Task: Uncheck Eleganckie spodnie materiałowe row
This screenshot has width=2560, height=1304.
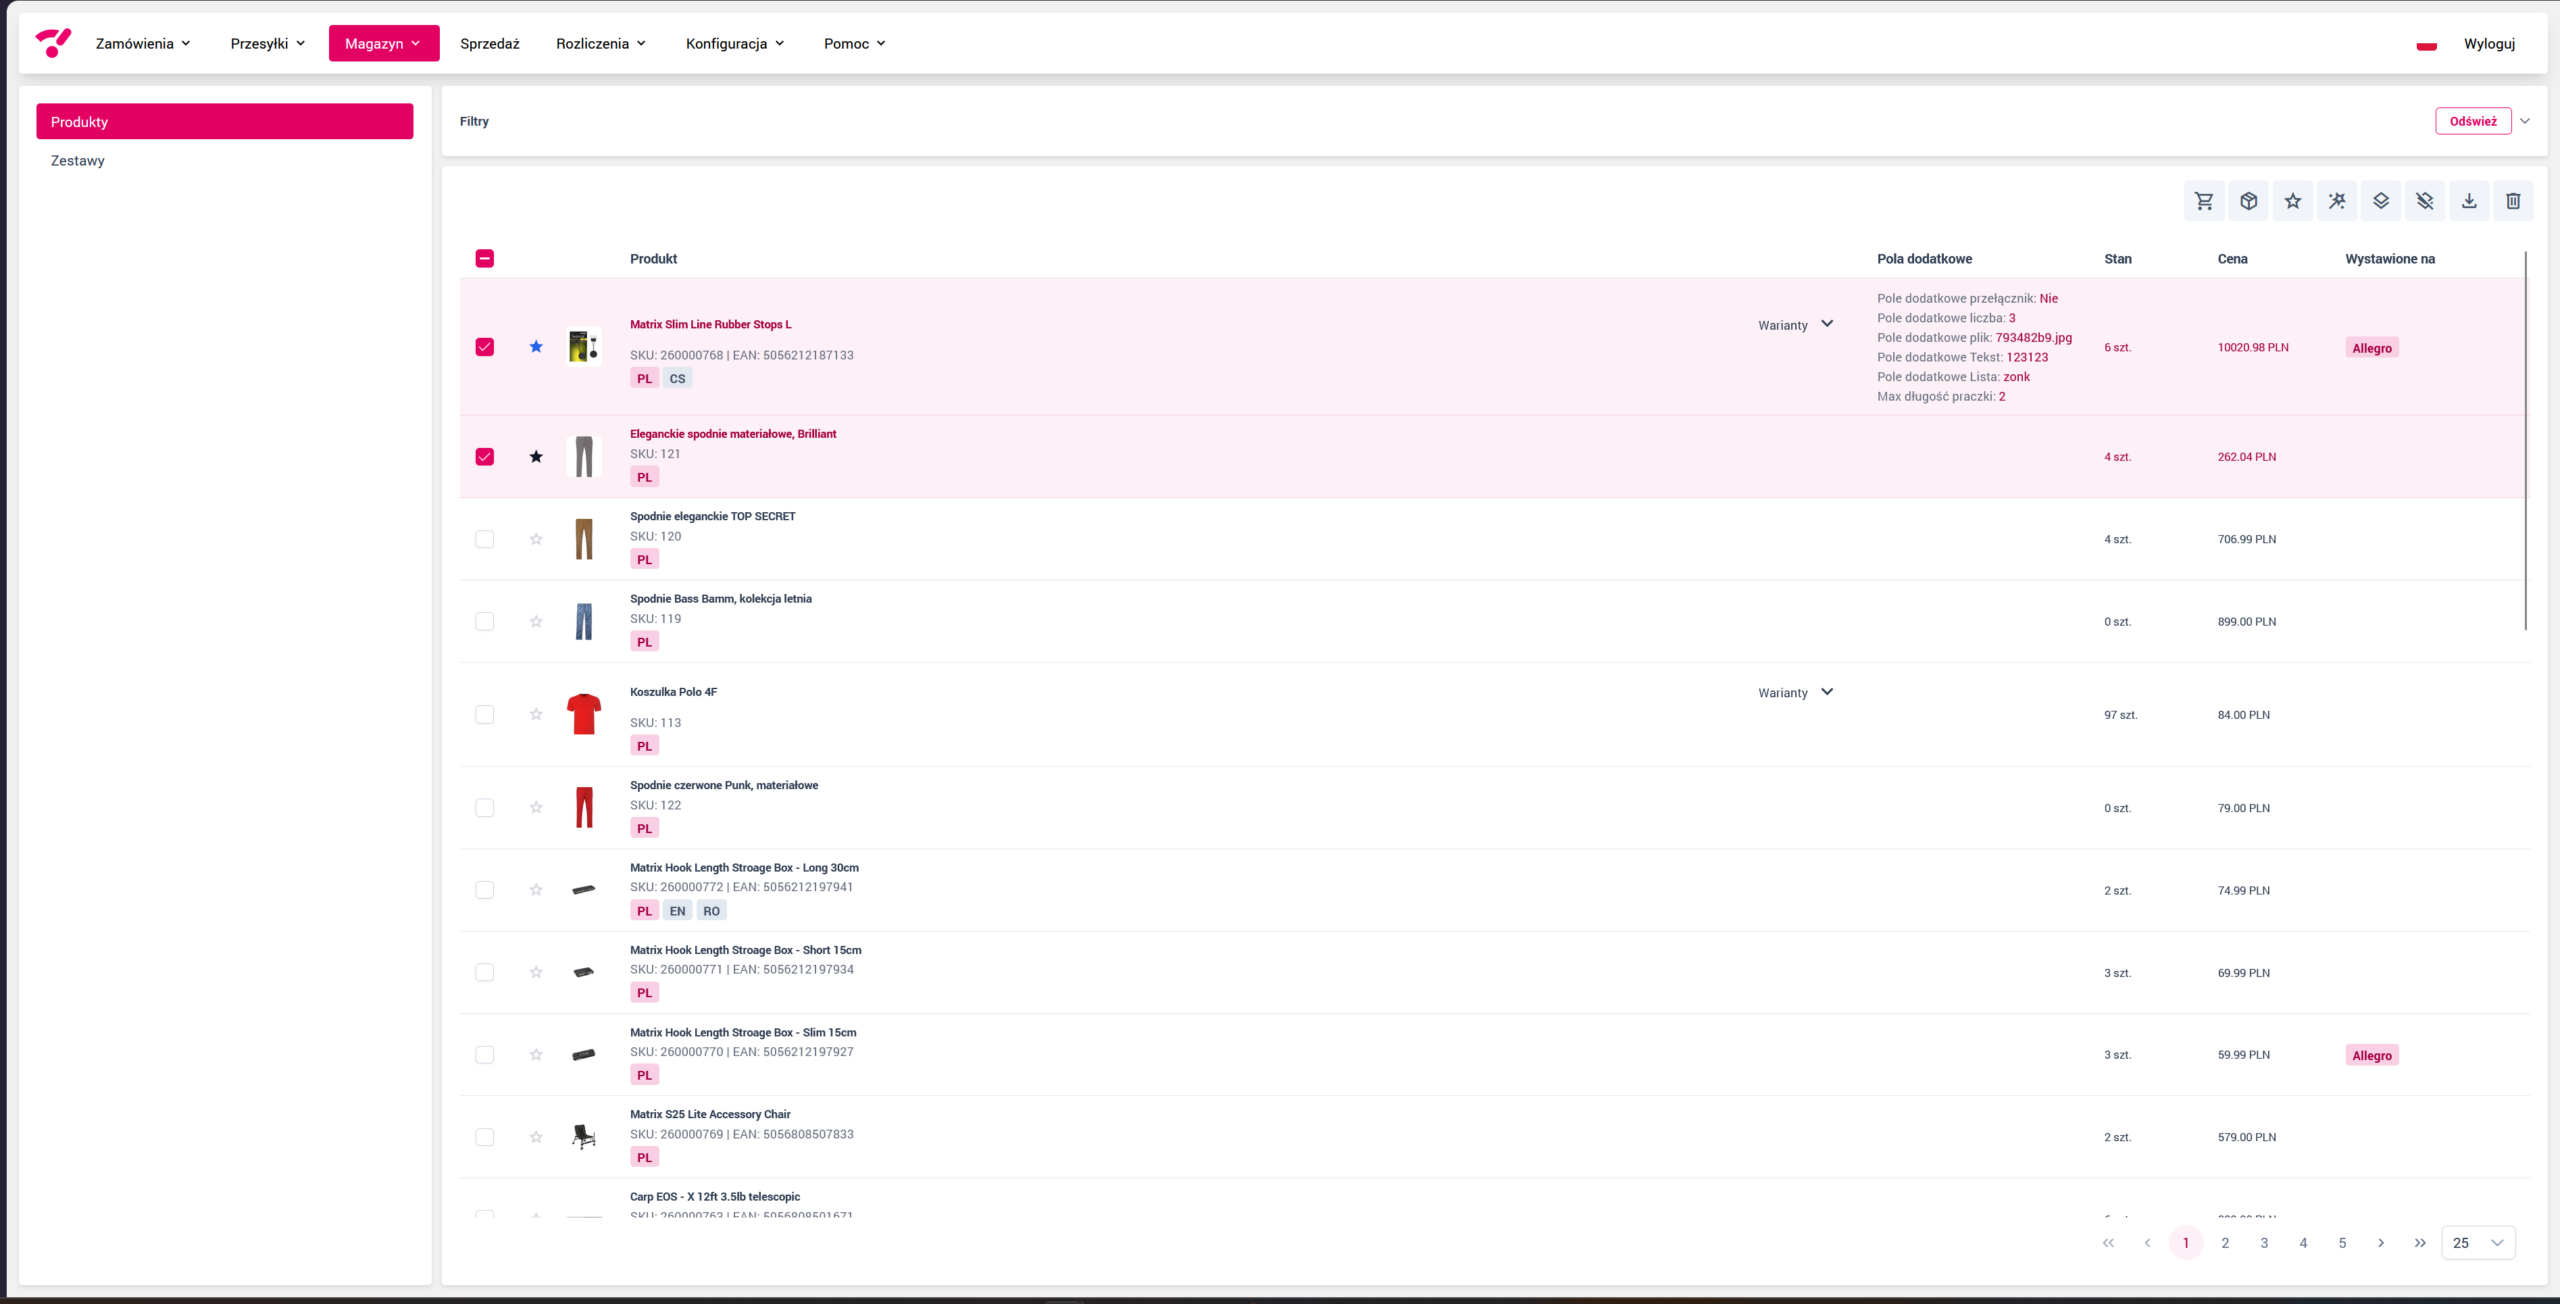Action: pos(485,457)
